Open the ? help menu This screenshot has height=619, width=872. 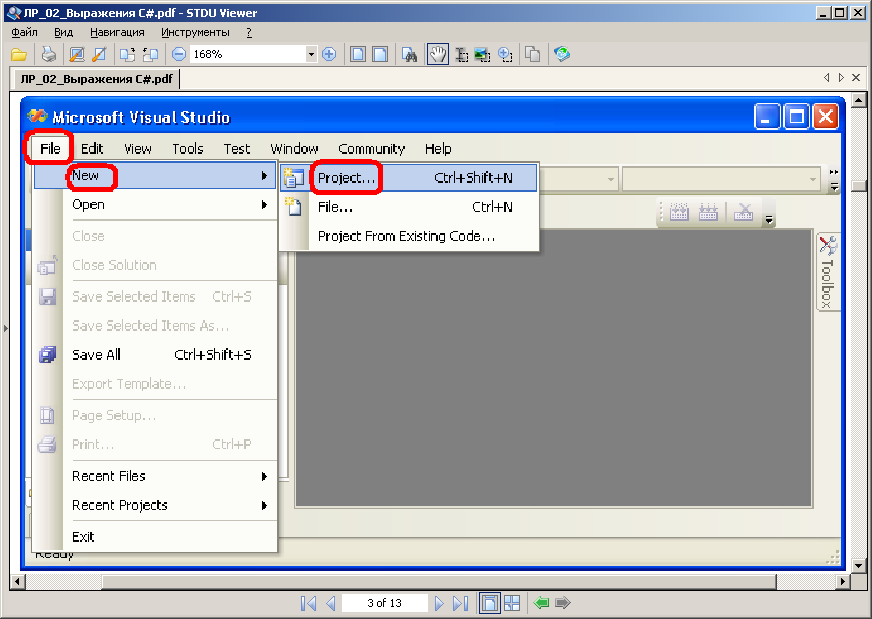point(249,32)
